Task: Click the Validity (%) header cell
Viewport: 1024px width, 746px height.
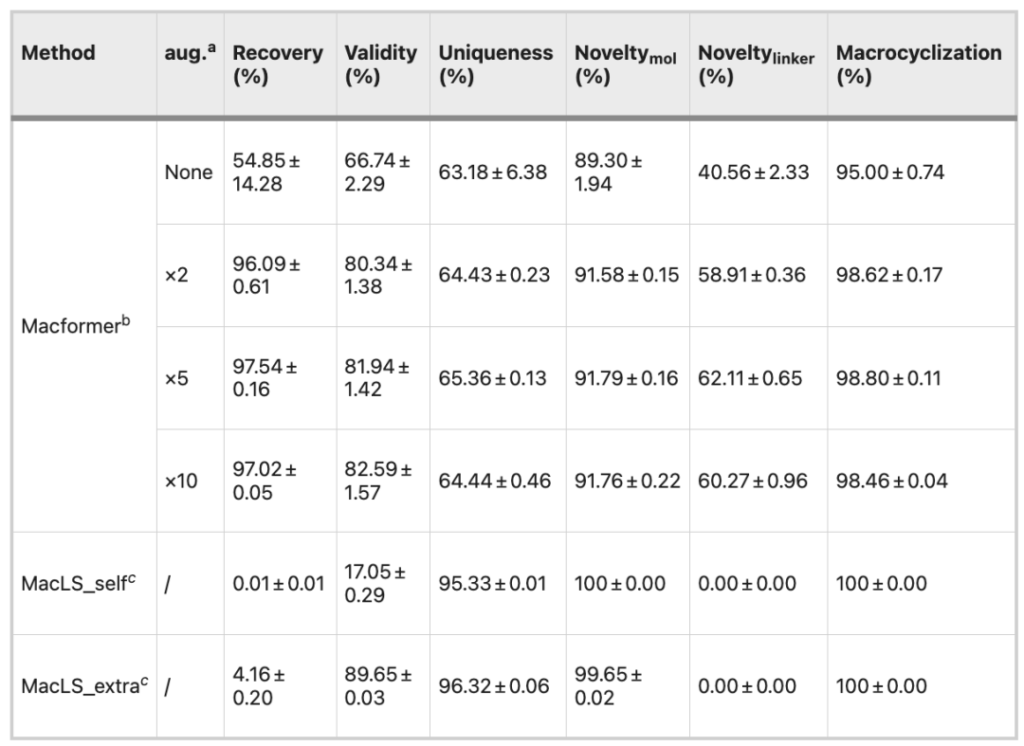Action: tap(381, 64)
